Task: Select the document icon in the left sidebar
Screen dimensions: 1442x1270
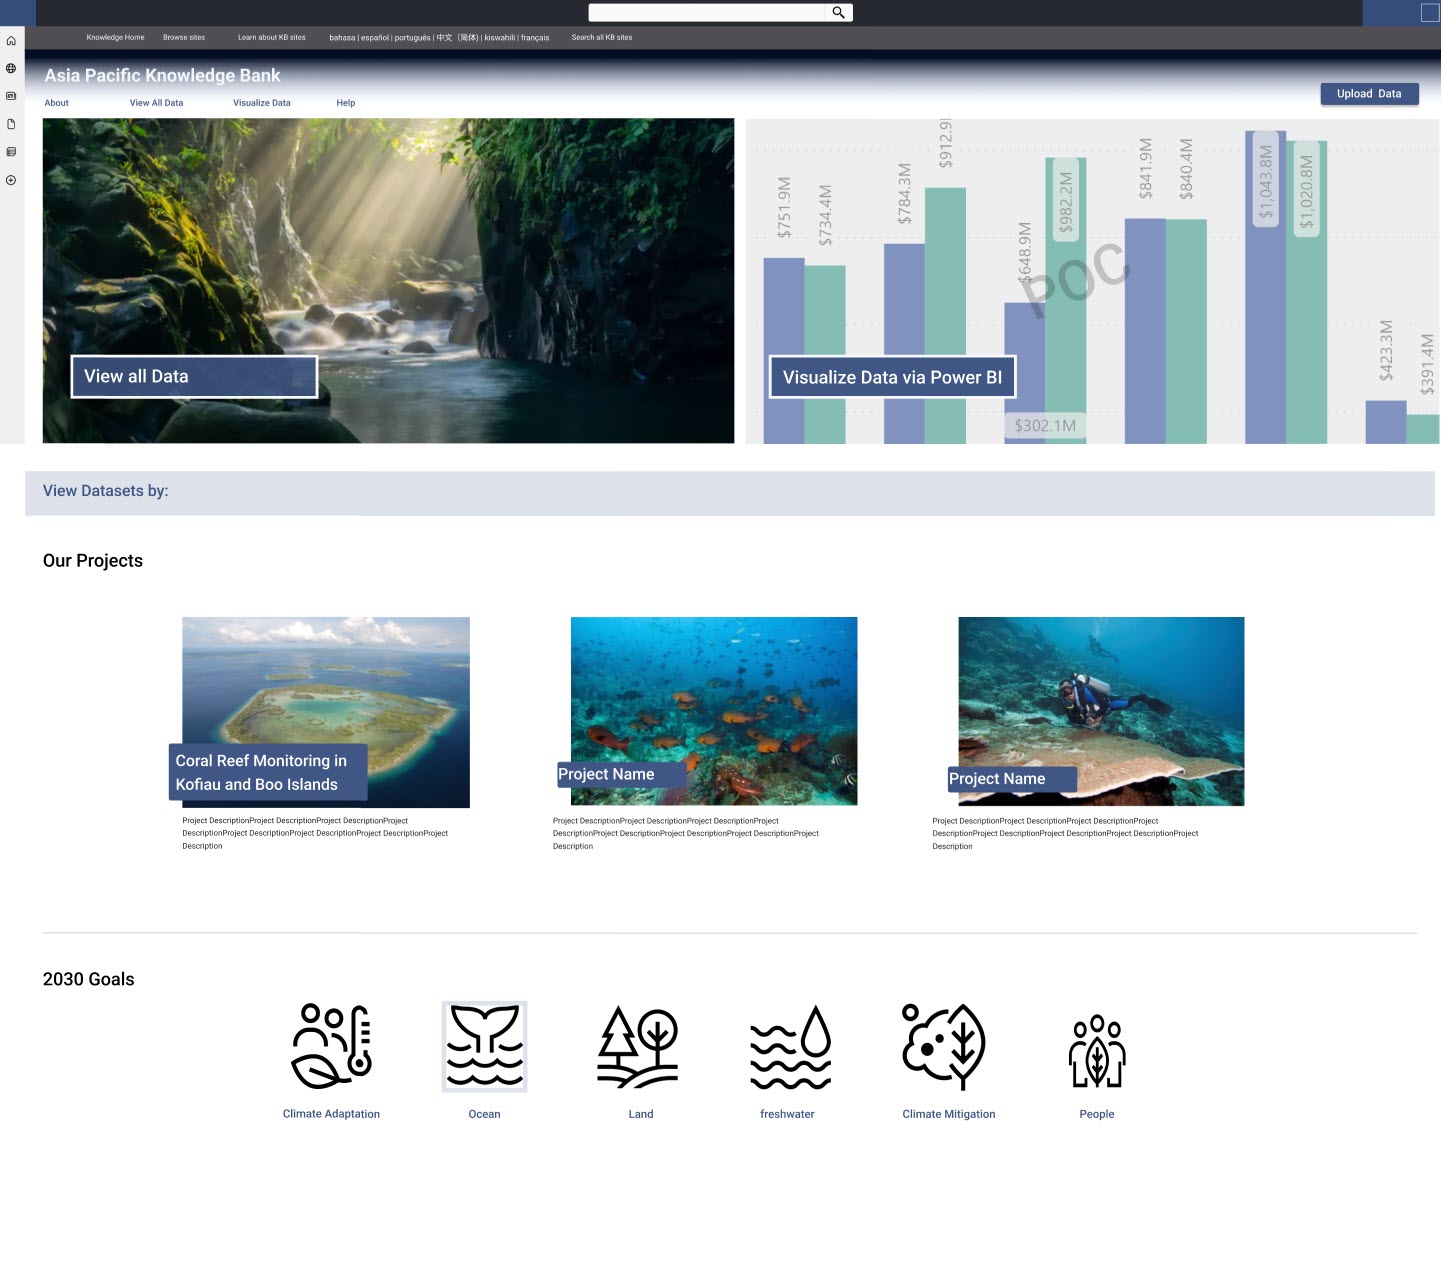Action: click(x=10, y=122)
